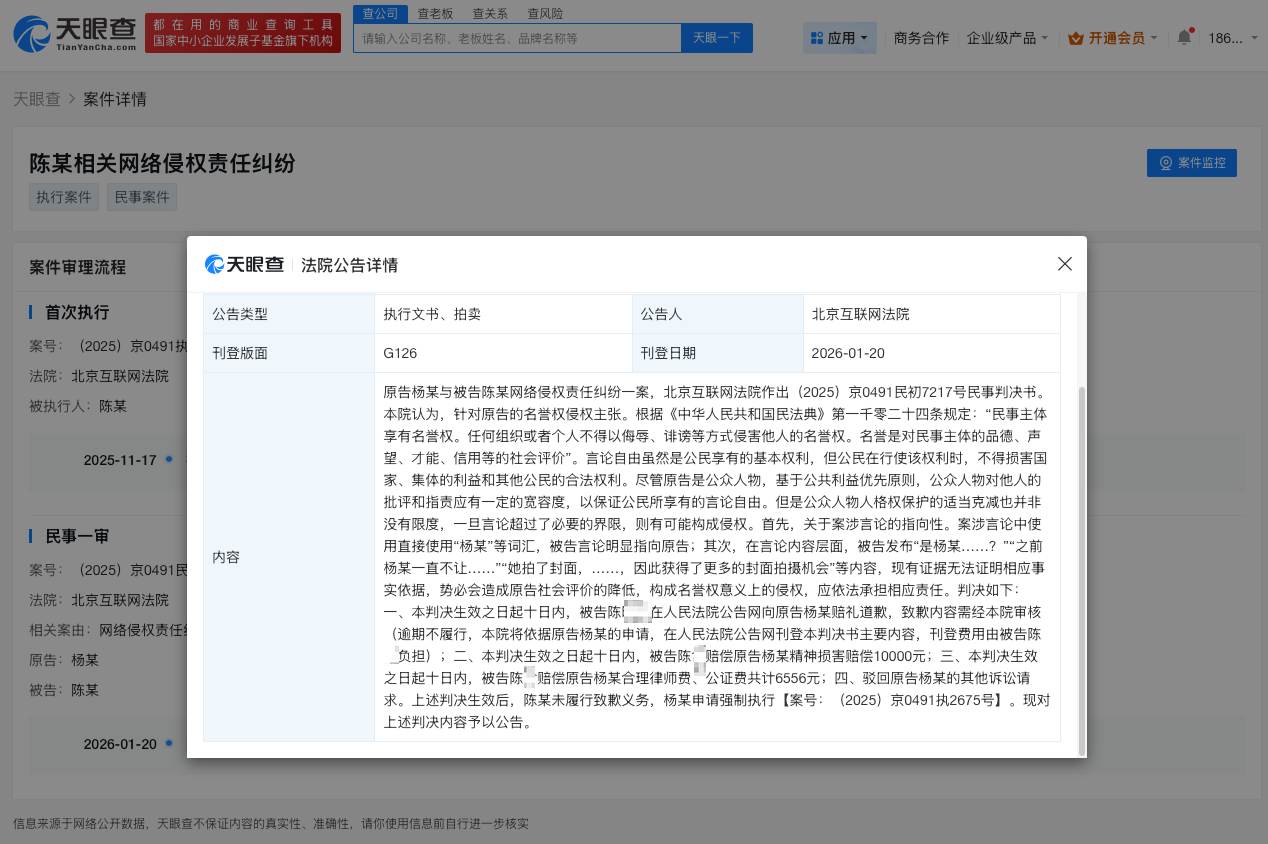Switch to the 查老板 tab
The image size is (1268, 844).
434,13
